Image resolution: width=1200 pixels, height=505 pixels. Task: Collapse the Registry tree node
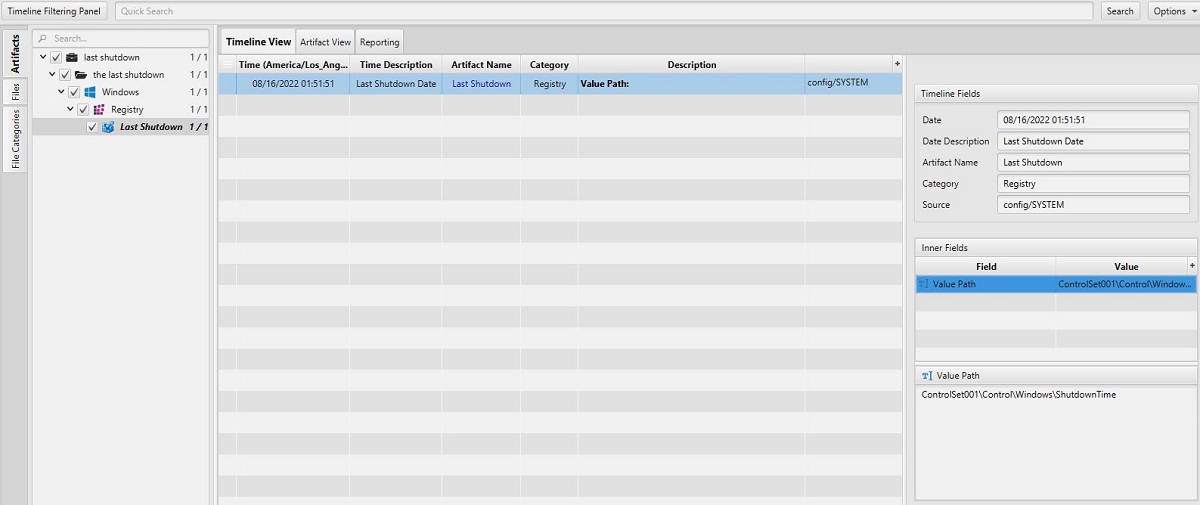[x=71, y=110]
